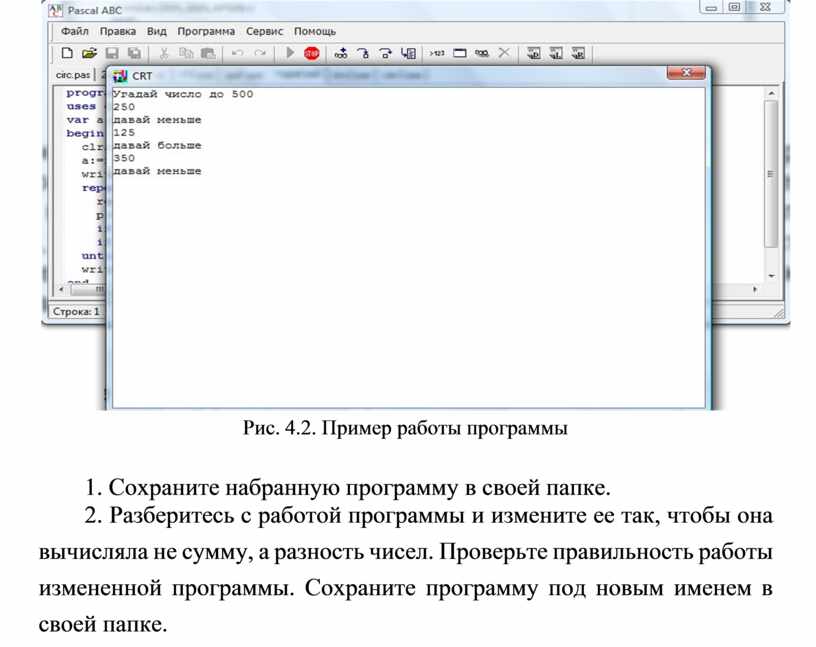Run the program with the green arrow
Screen dimensions: 816x647
tap(290, 53)
